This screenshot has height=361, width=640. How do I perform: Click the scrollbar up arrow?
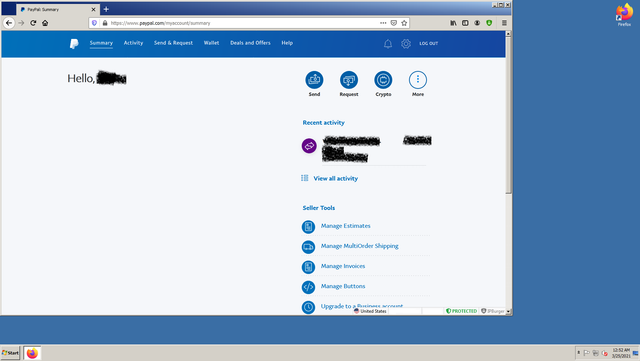tap(508, 34)
